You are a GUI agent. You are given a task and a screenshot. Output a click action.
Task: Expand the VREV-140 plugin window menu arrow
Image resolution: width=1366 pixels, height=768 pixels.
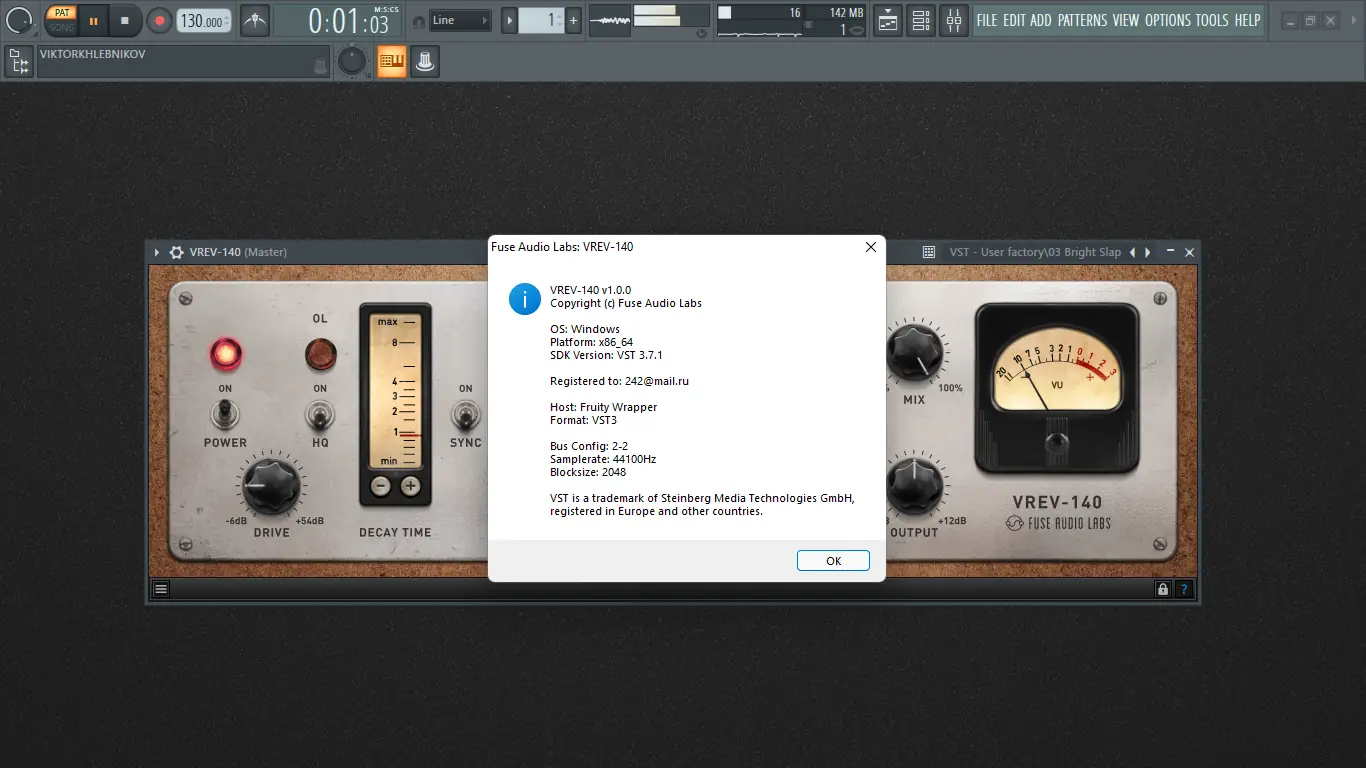coord(157,252)
